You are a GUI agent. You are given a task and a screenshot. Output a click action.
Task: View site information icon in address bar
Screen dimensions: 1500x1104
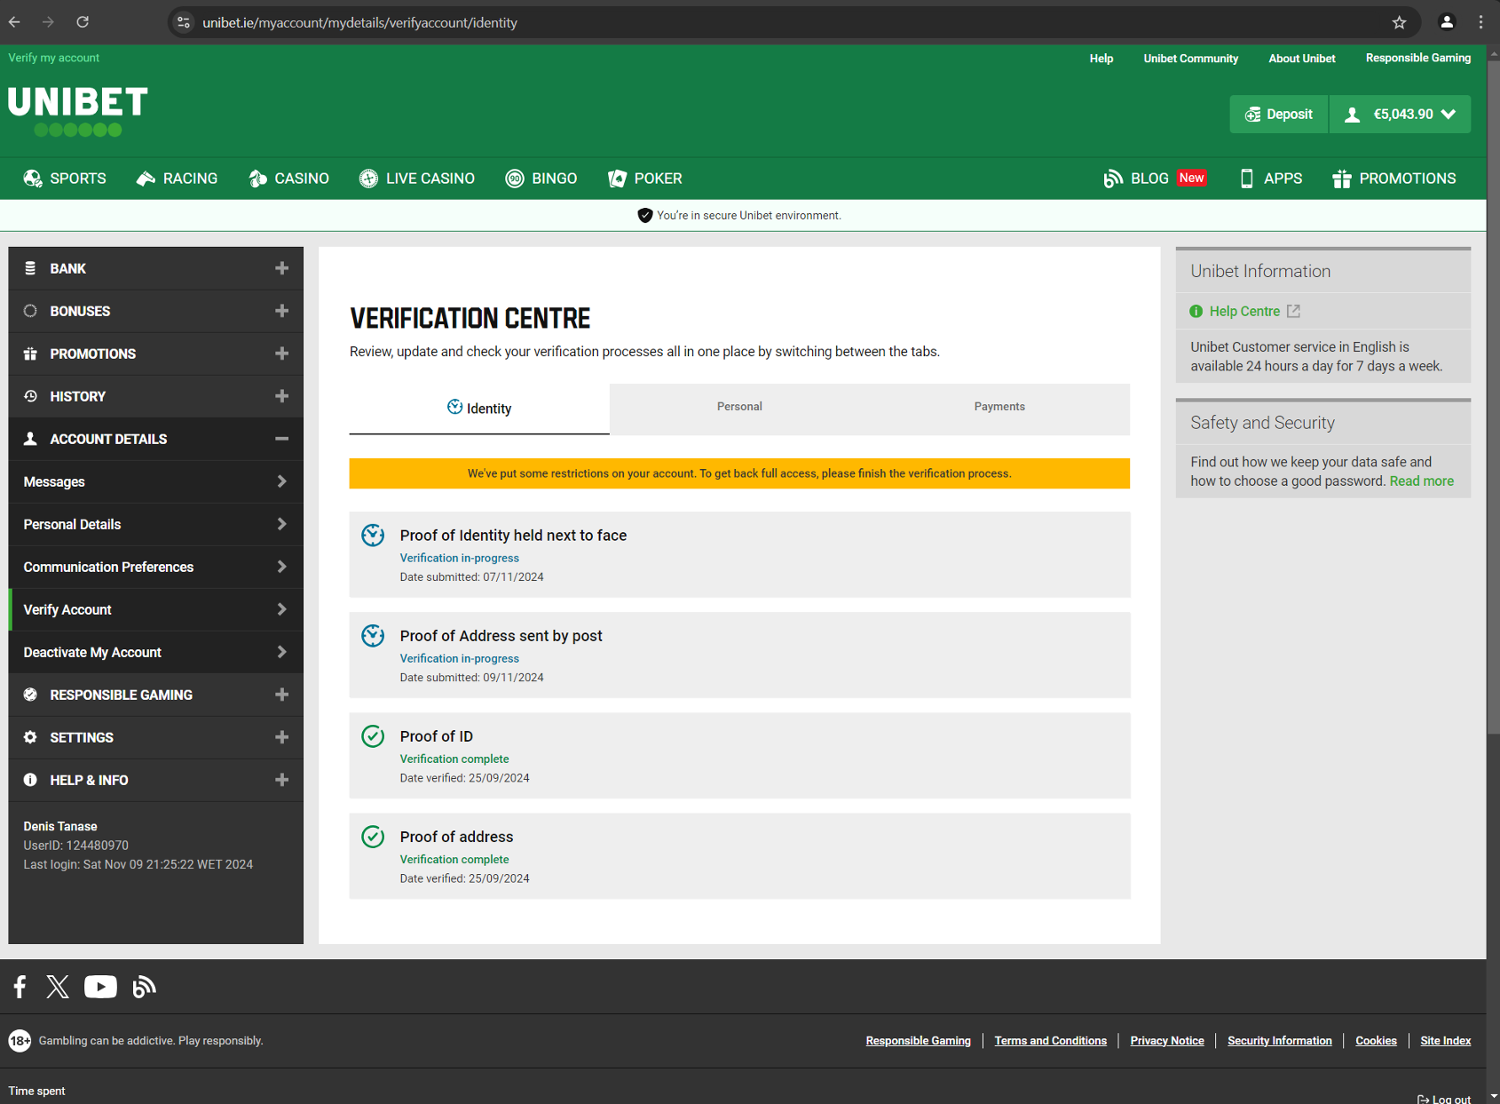coord(183,22)
